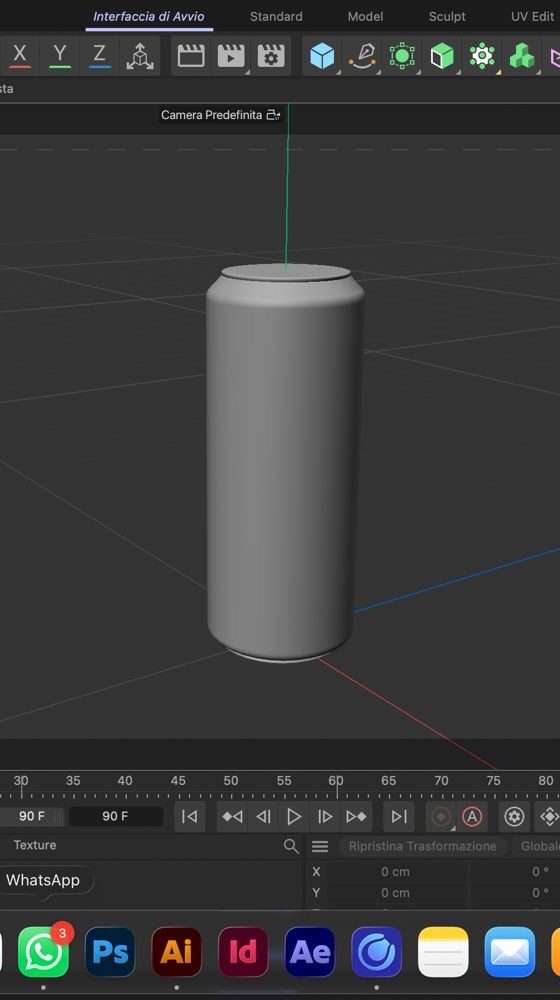Open InDesign from the Dock
The width and height of the screenshot is (560, 1000).
(x=243, y=952)
